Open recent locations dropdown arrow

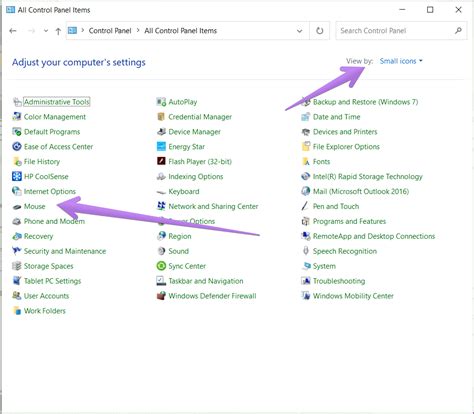coord(46,31)
